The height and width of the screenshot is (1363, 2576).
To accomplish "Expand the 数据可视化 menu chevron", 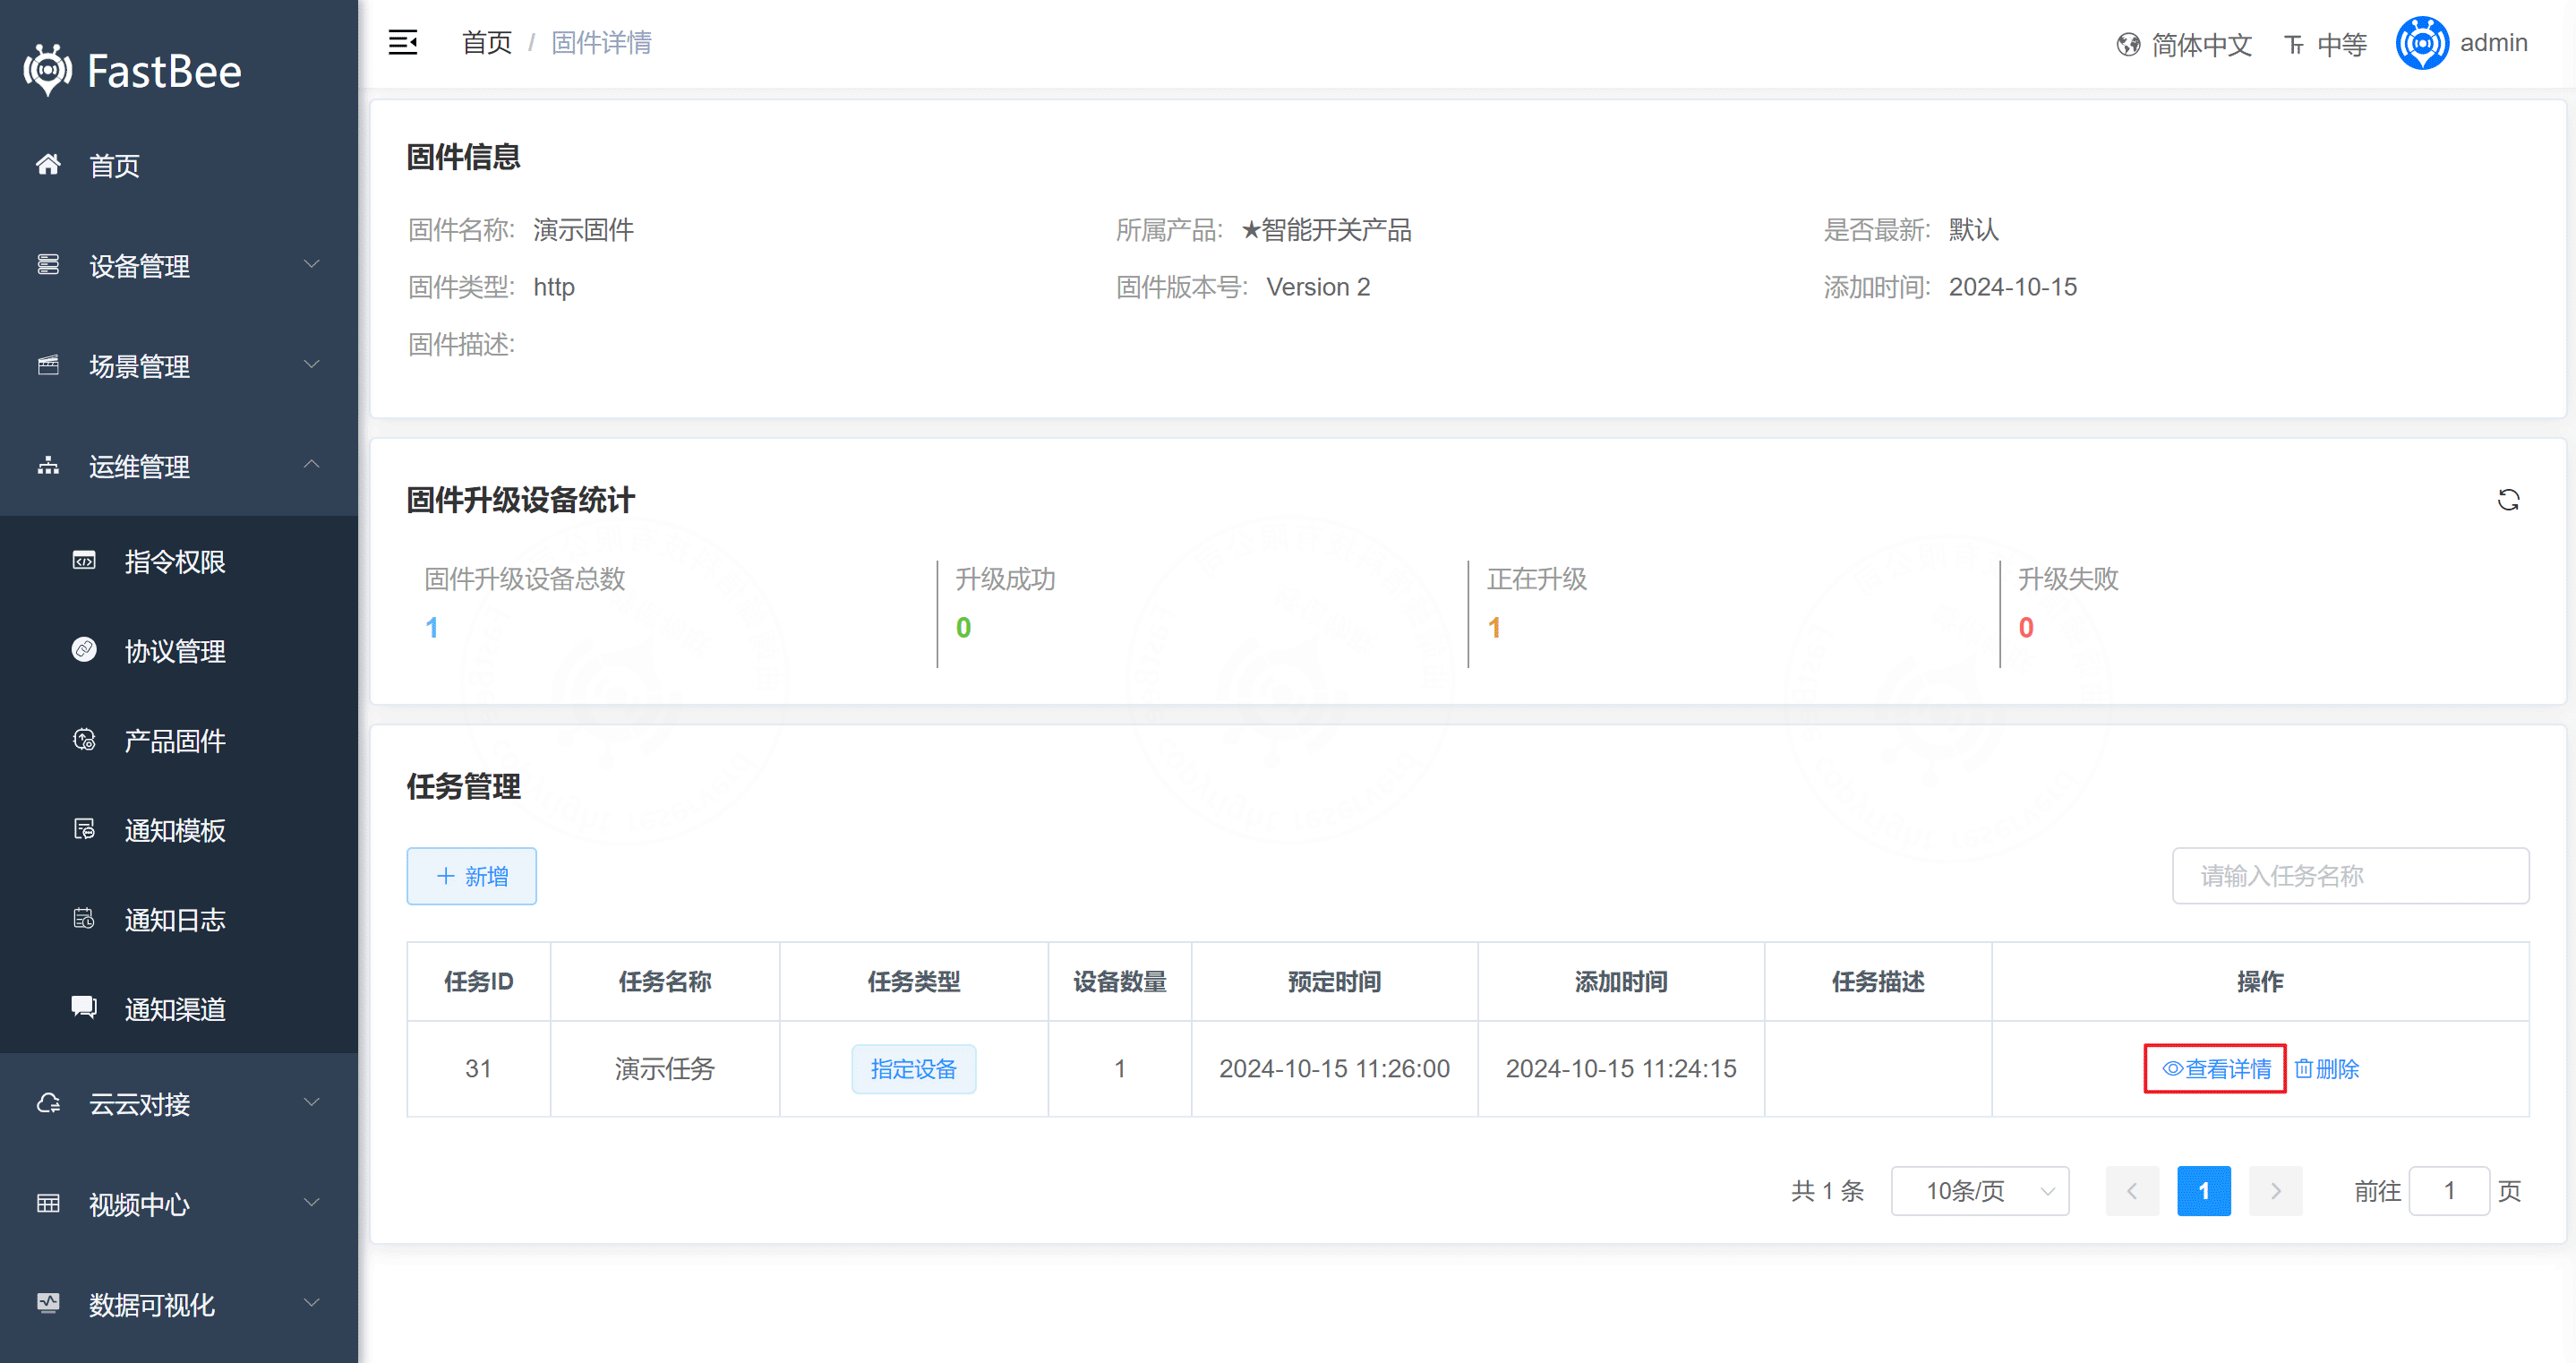I will (312, 1303).
